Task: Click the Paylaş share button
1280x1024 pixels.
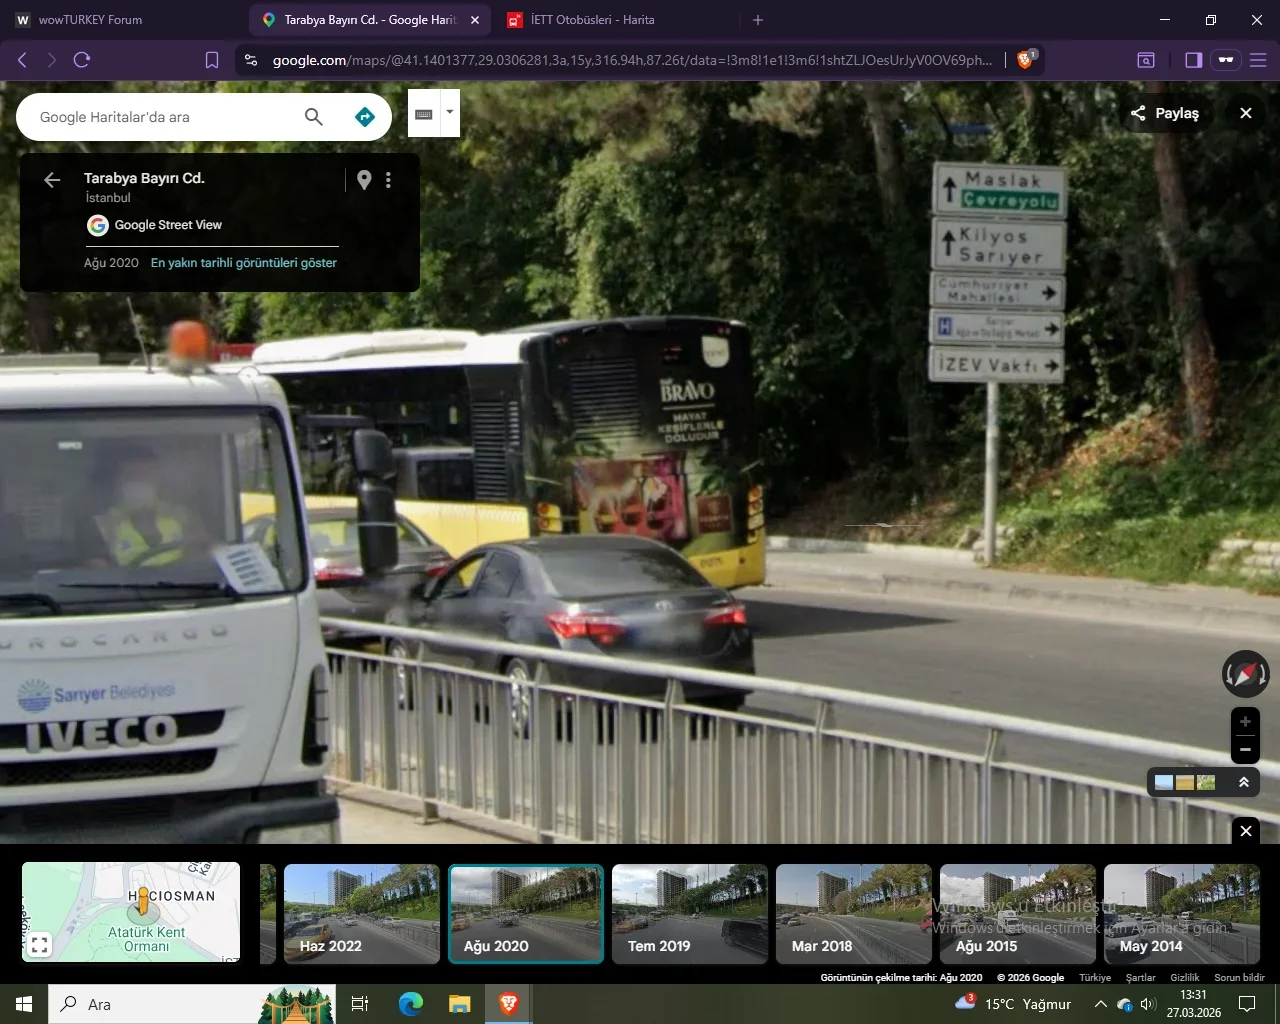Action: click(x=1165, y=113)
